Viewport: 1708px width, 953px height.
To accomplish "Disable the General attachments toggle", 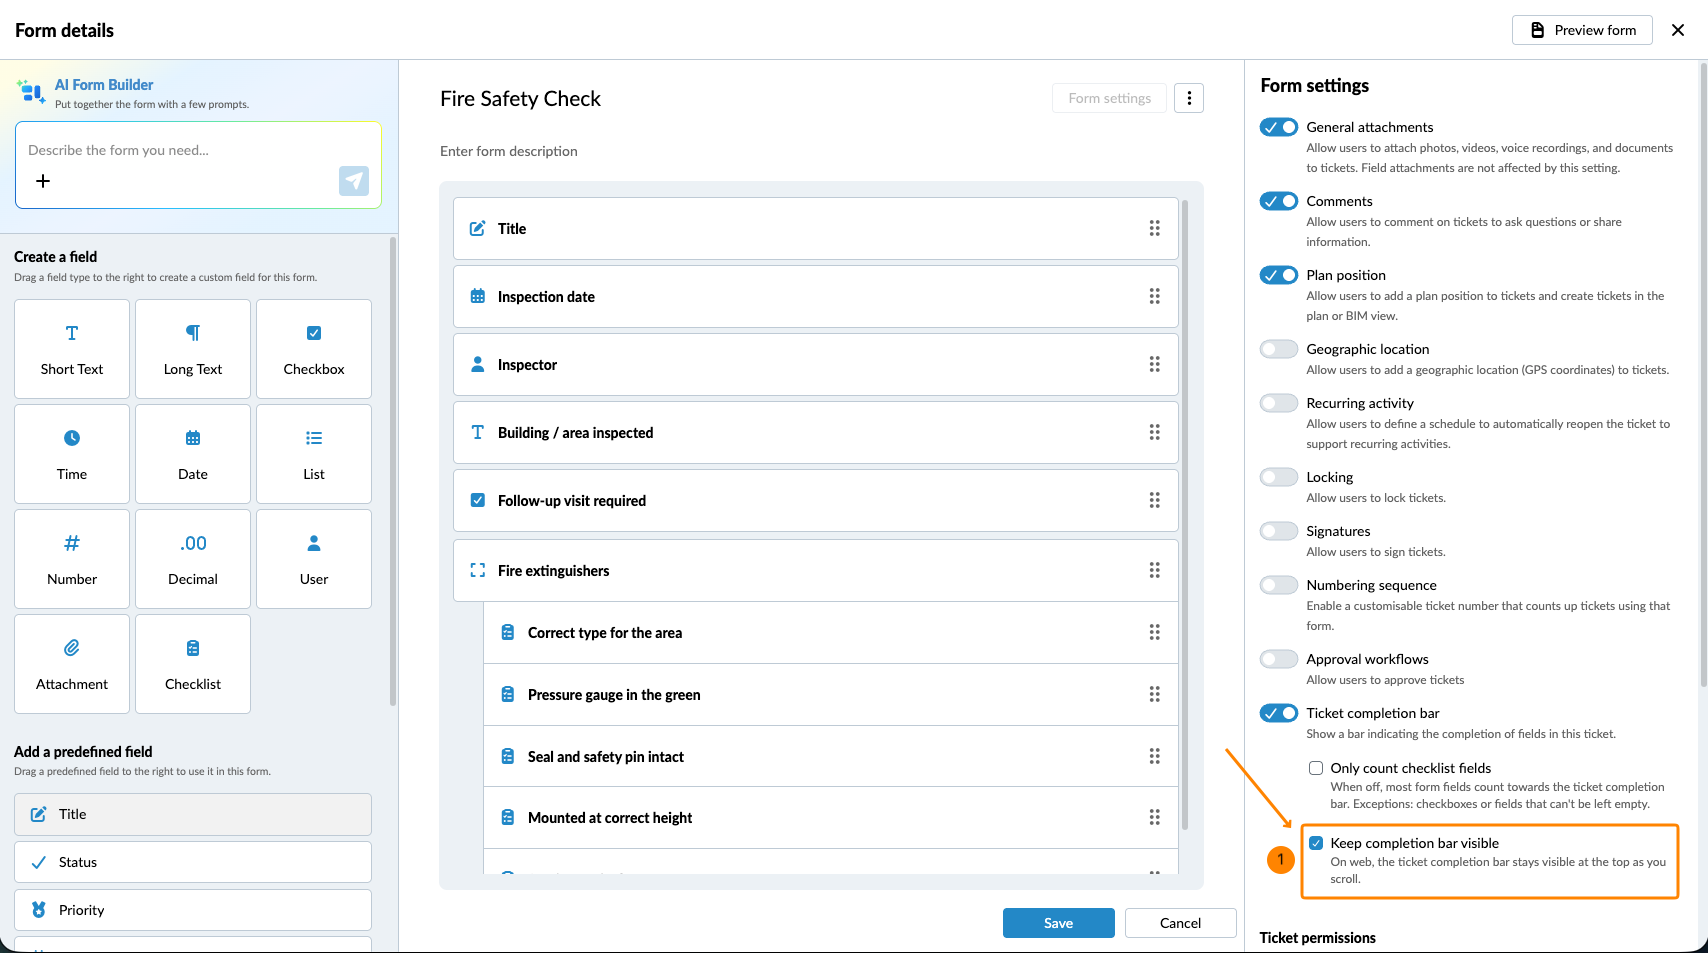I will (x=1279, y=127).
